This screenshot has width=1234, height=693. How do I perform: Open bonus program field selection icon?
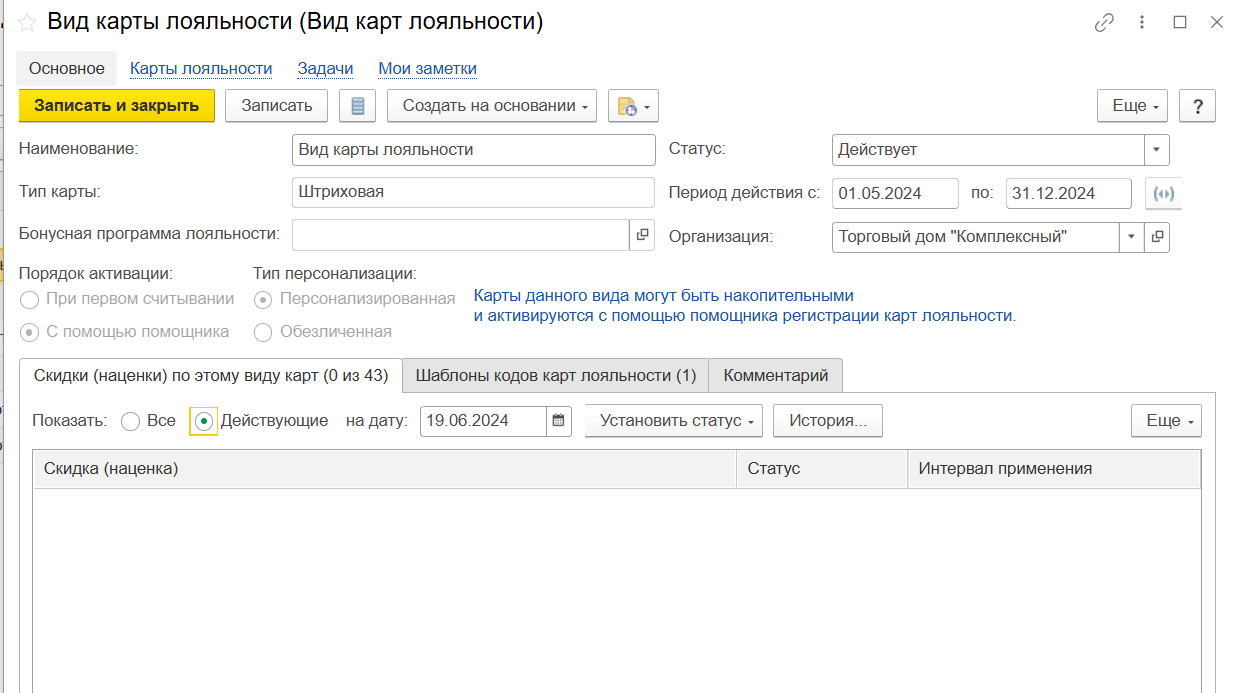pyautogui.click(x=642, y=235)
